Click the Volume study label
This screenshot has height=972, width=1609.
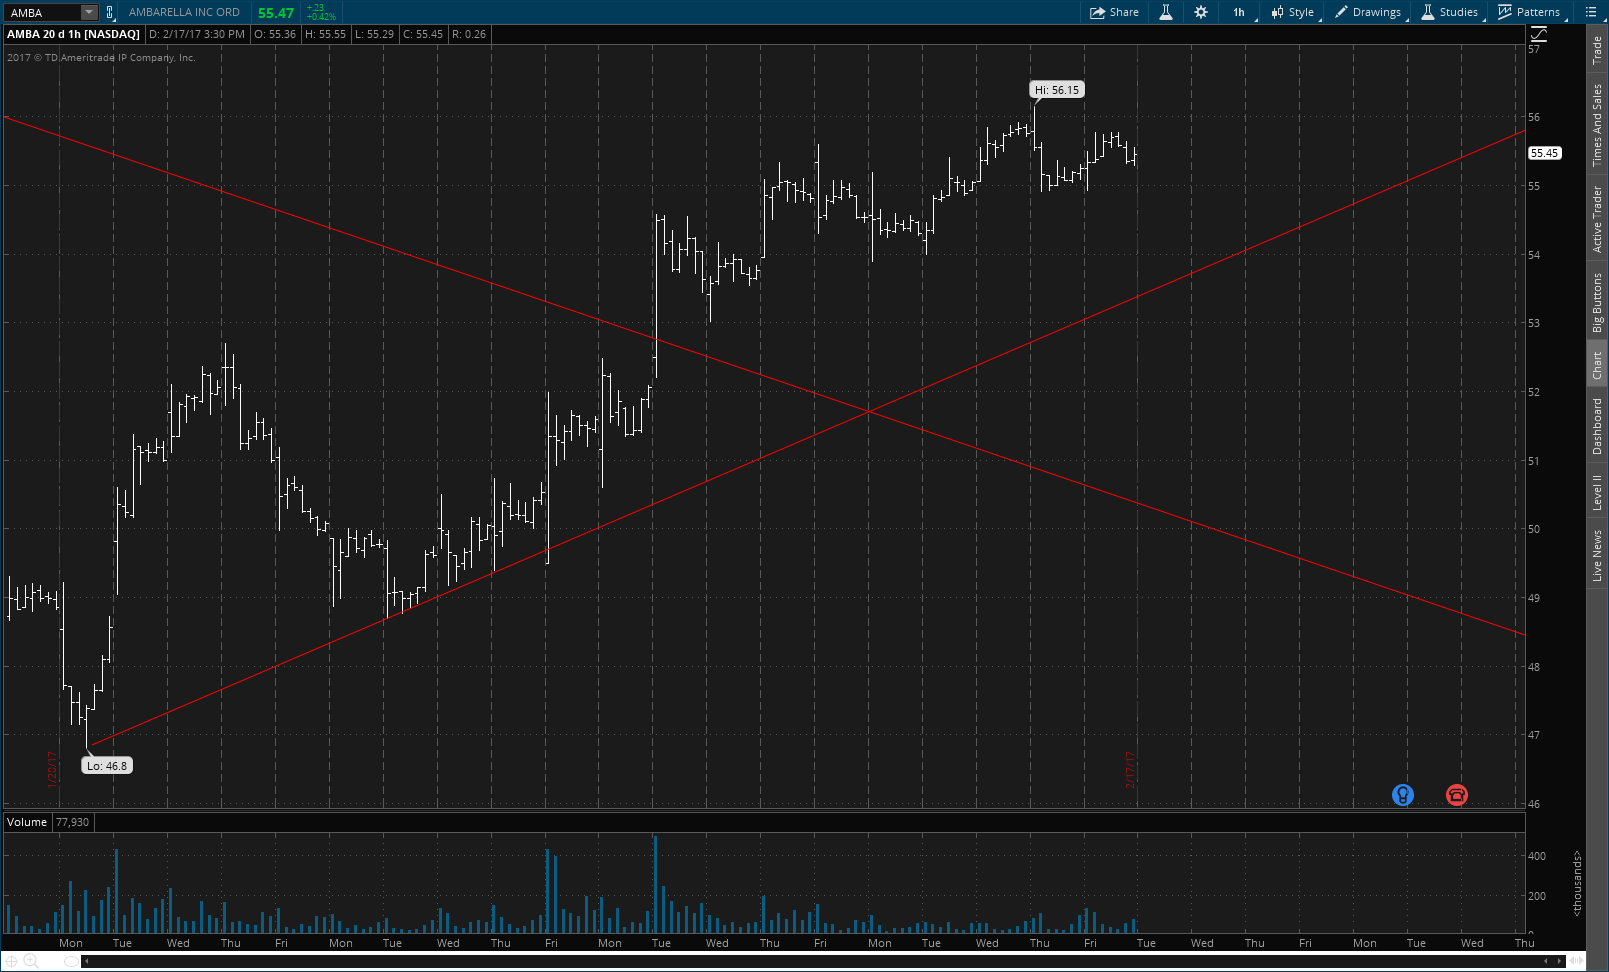(27, 822)
